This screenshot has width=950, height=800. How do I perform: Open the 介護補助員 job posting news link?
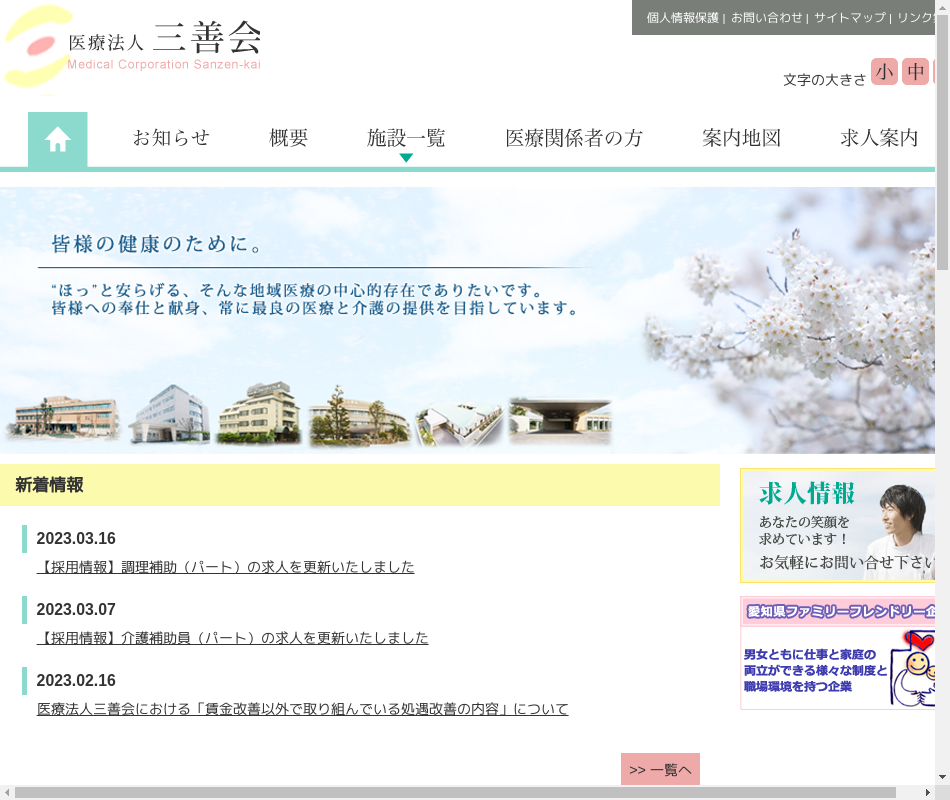(232, 638)
